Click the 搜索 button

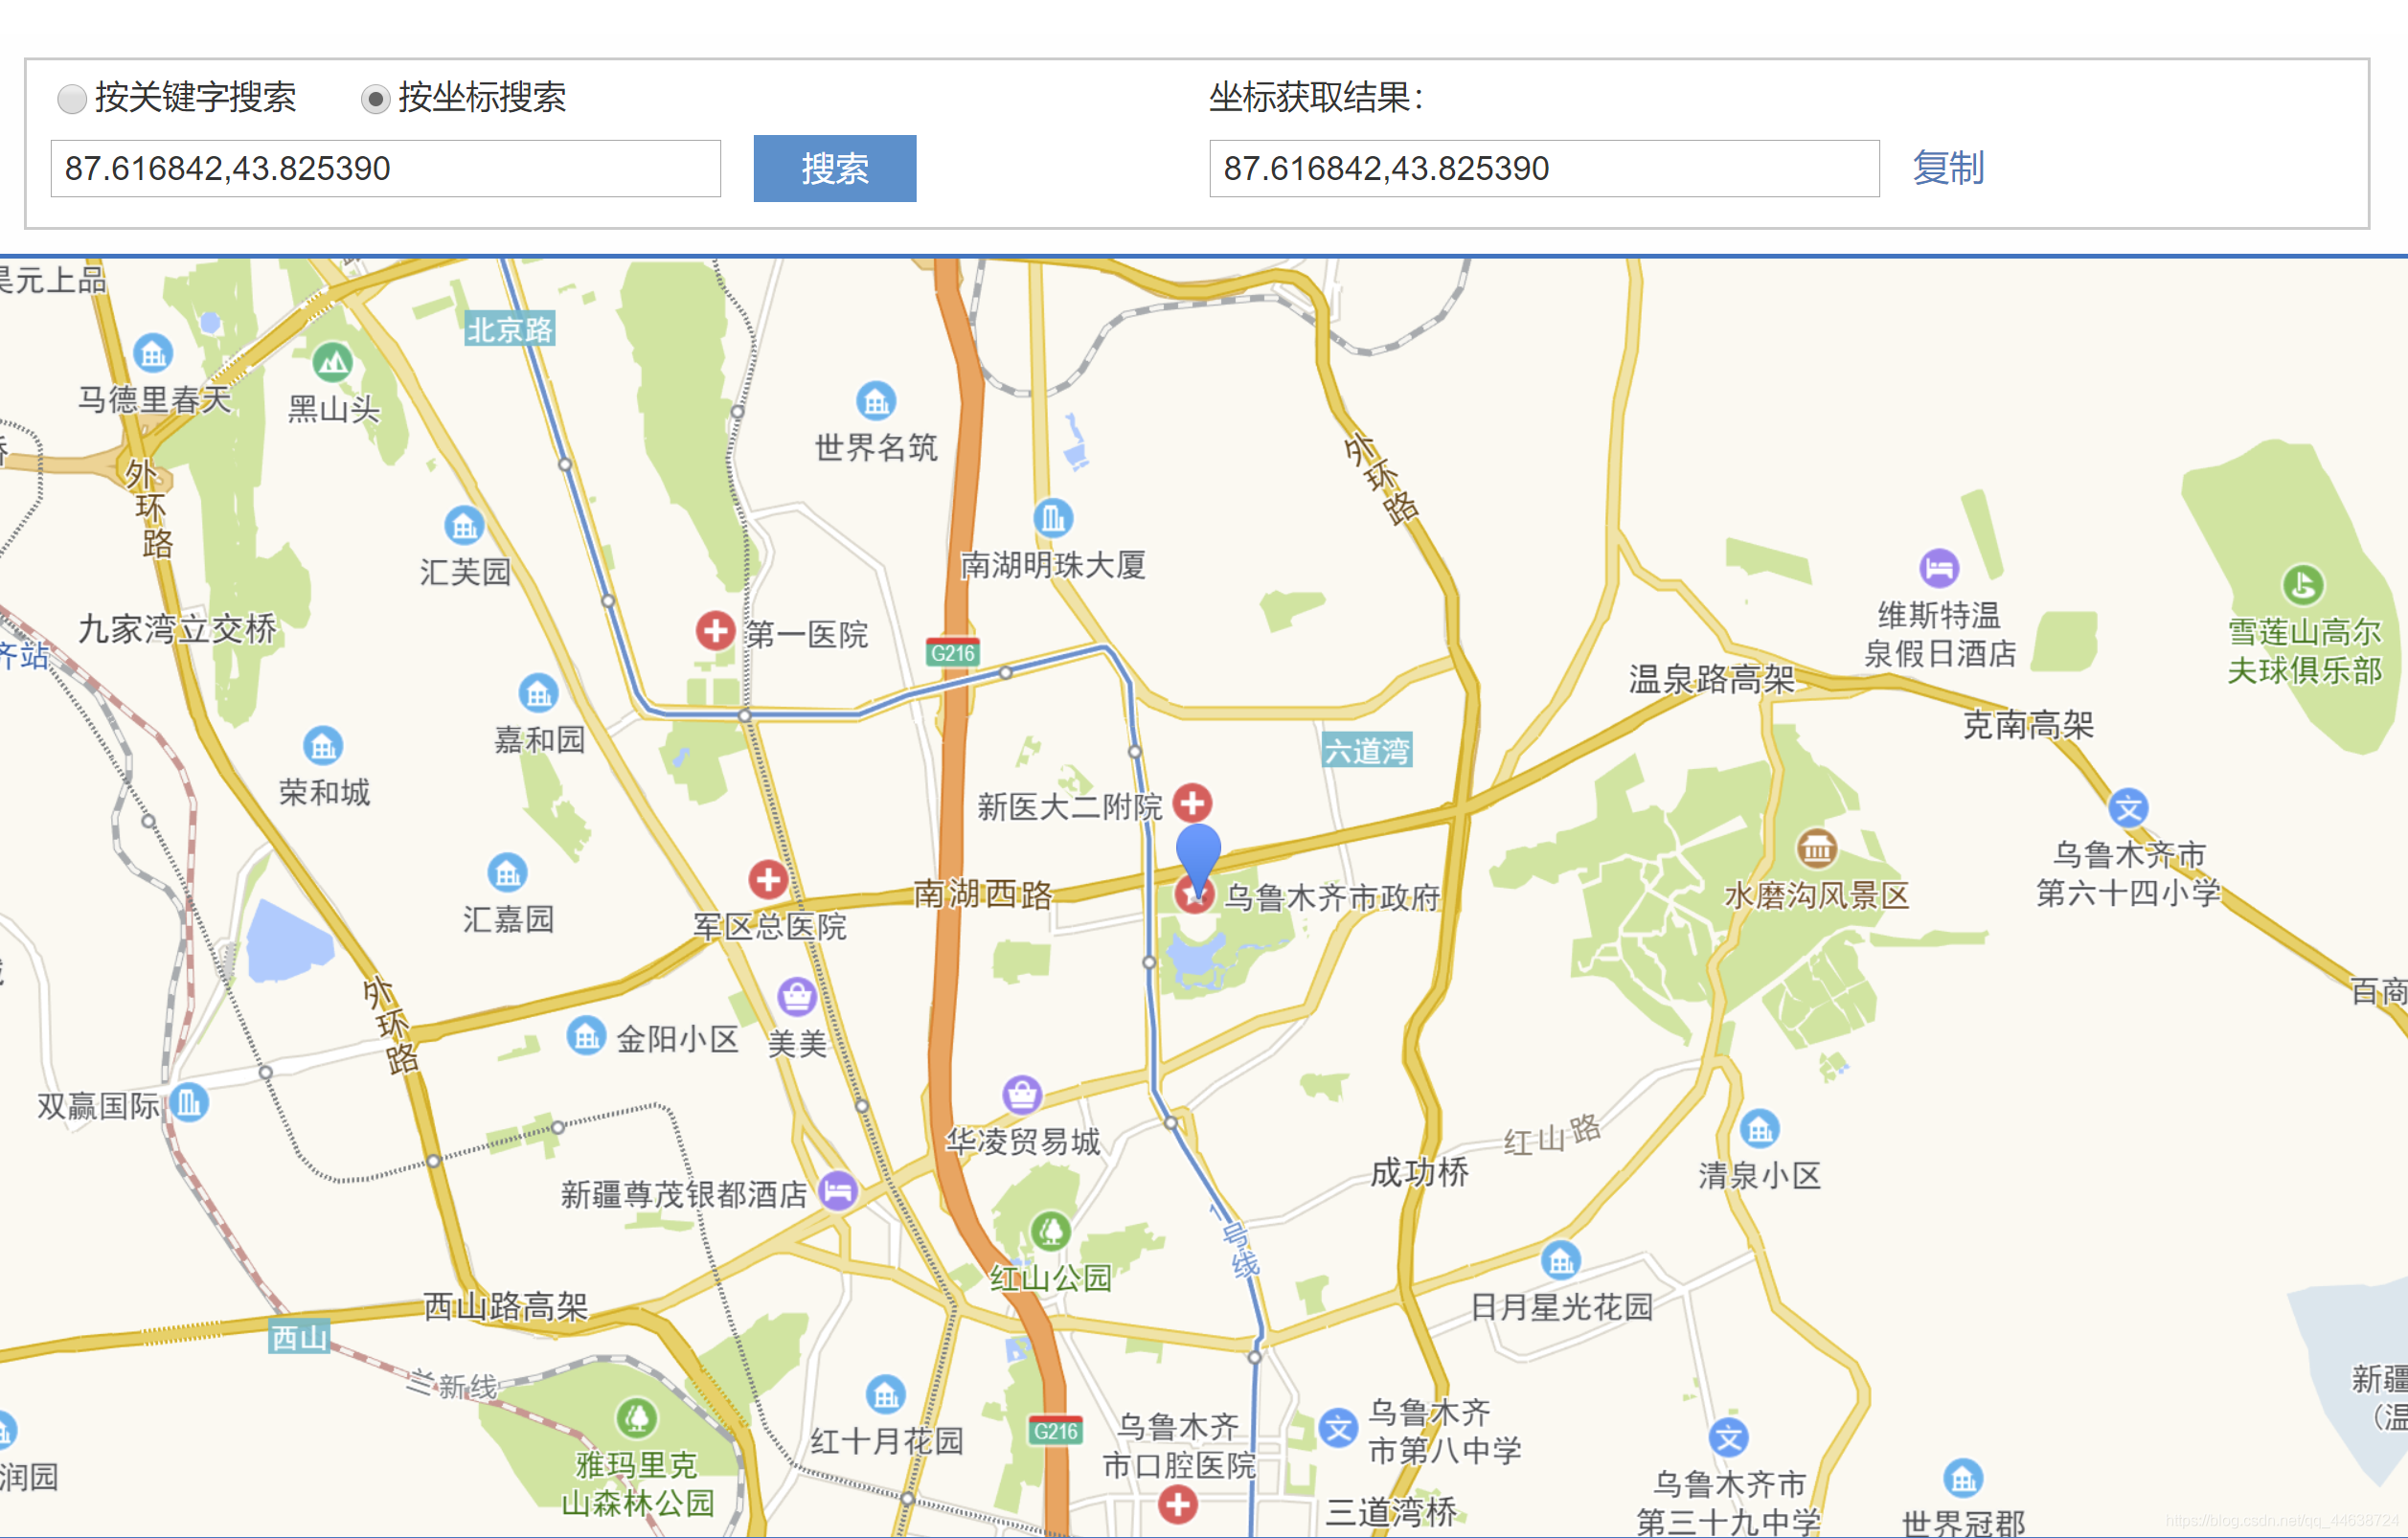pos(834,168)
